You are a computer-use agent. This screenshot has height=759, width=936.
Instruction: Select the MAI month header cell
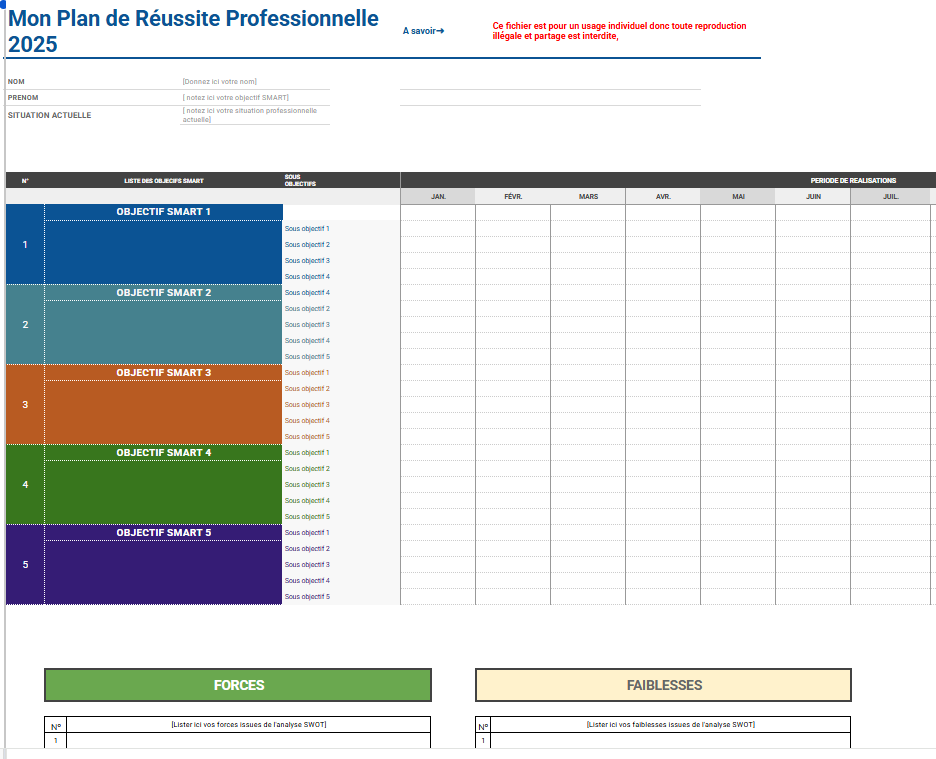pos(737,196)
